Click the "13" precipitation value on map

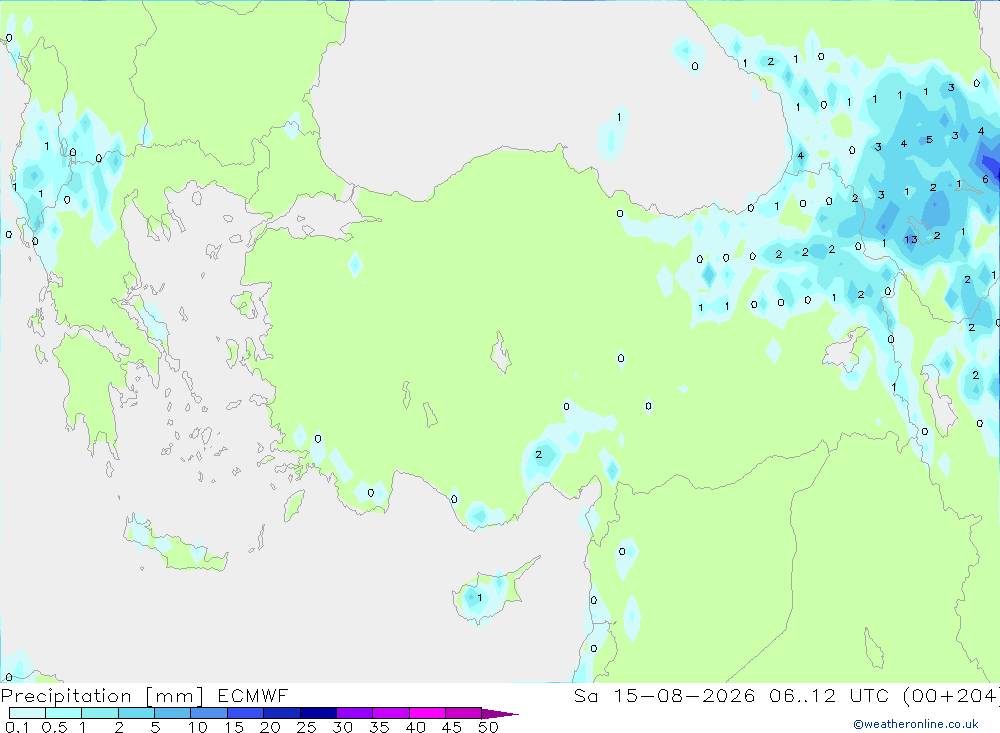(911, 239)
